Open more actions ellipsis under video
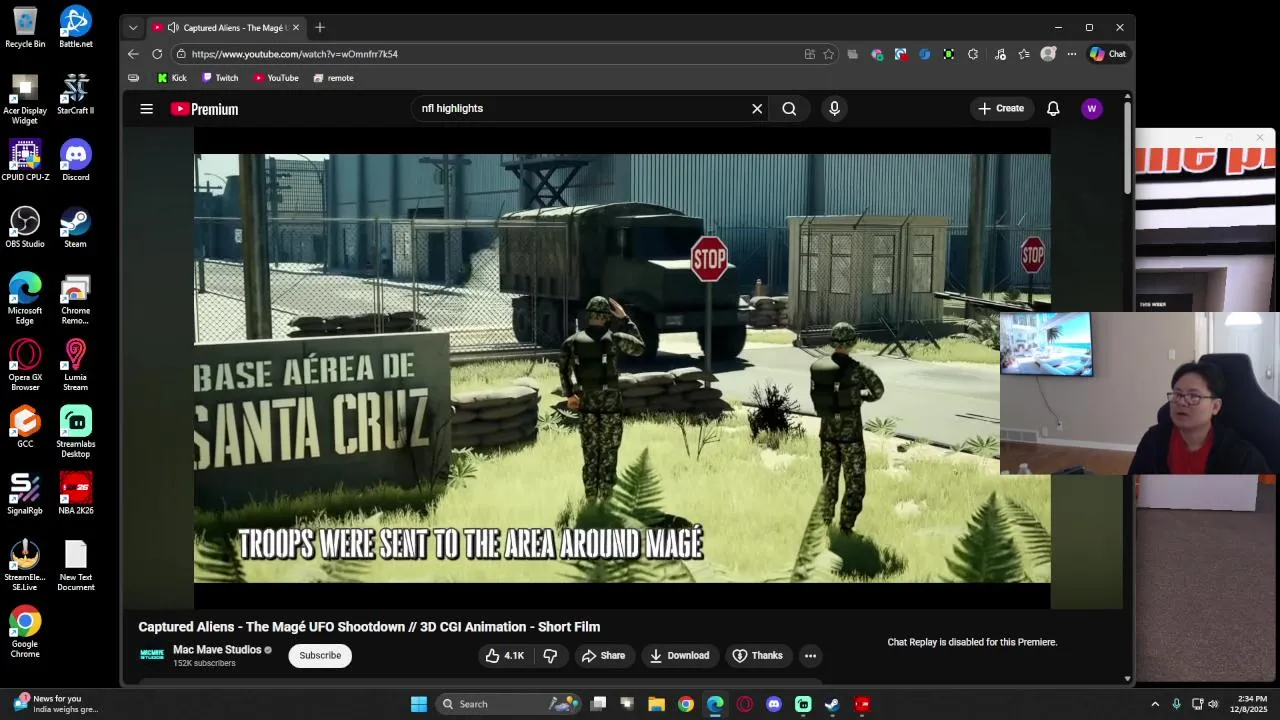This screenshot has height=720, width=1280. [x=811, y=656]
